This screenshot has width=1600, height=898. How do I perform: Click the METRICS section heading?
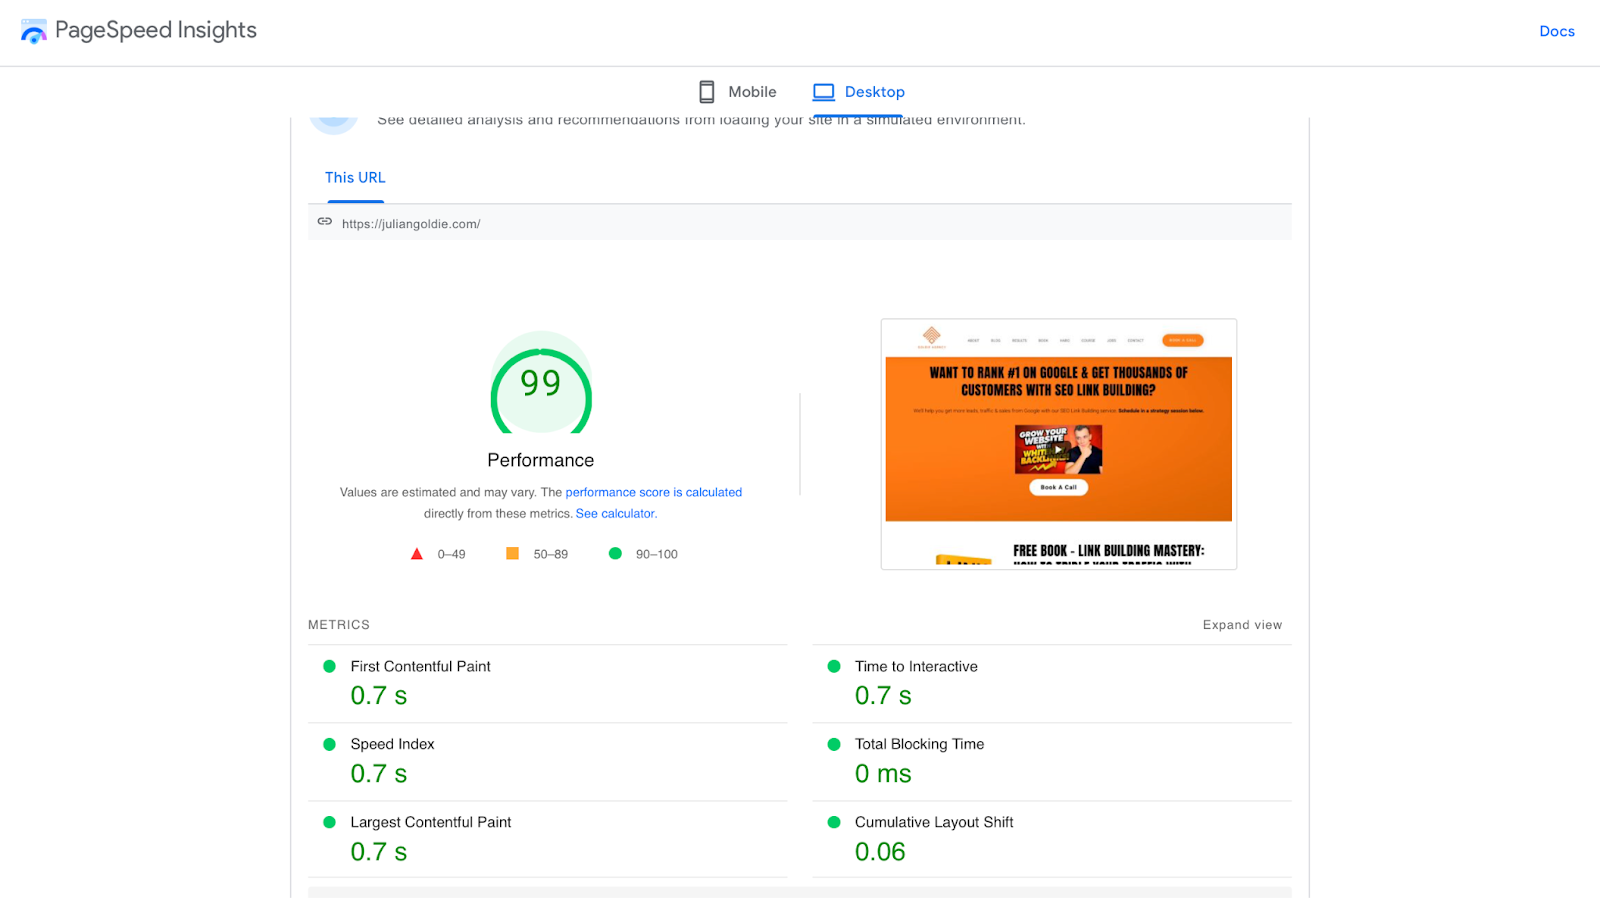(x=339, y=625)
